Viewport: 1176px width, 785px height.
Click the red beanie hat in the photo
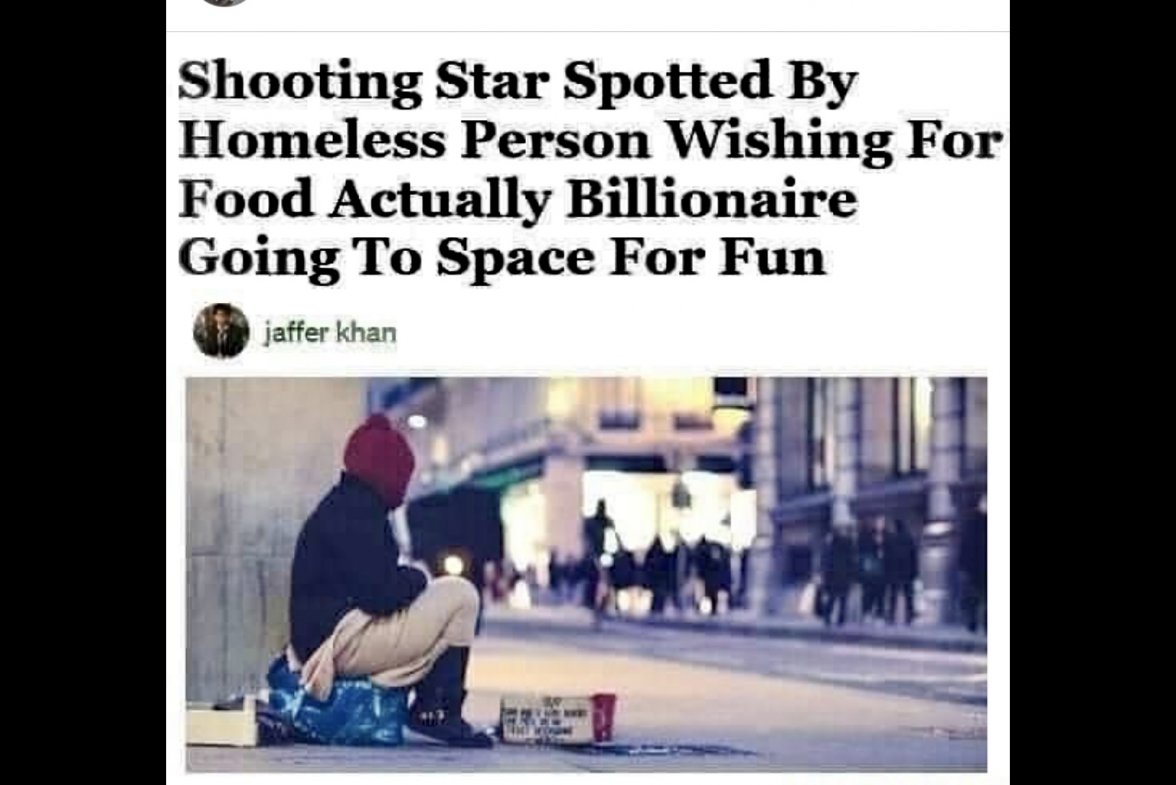click(379, 459)
